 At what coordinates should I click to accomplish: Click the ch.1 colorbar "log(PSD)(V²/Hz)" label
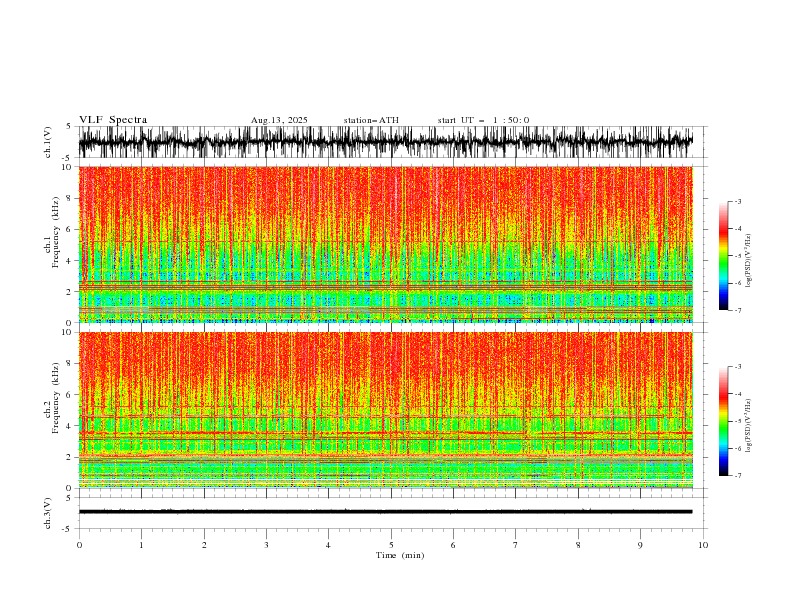(x=748, y=261)
